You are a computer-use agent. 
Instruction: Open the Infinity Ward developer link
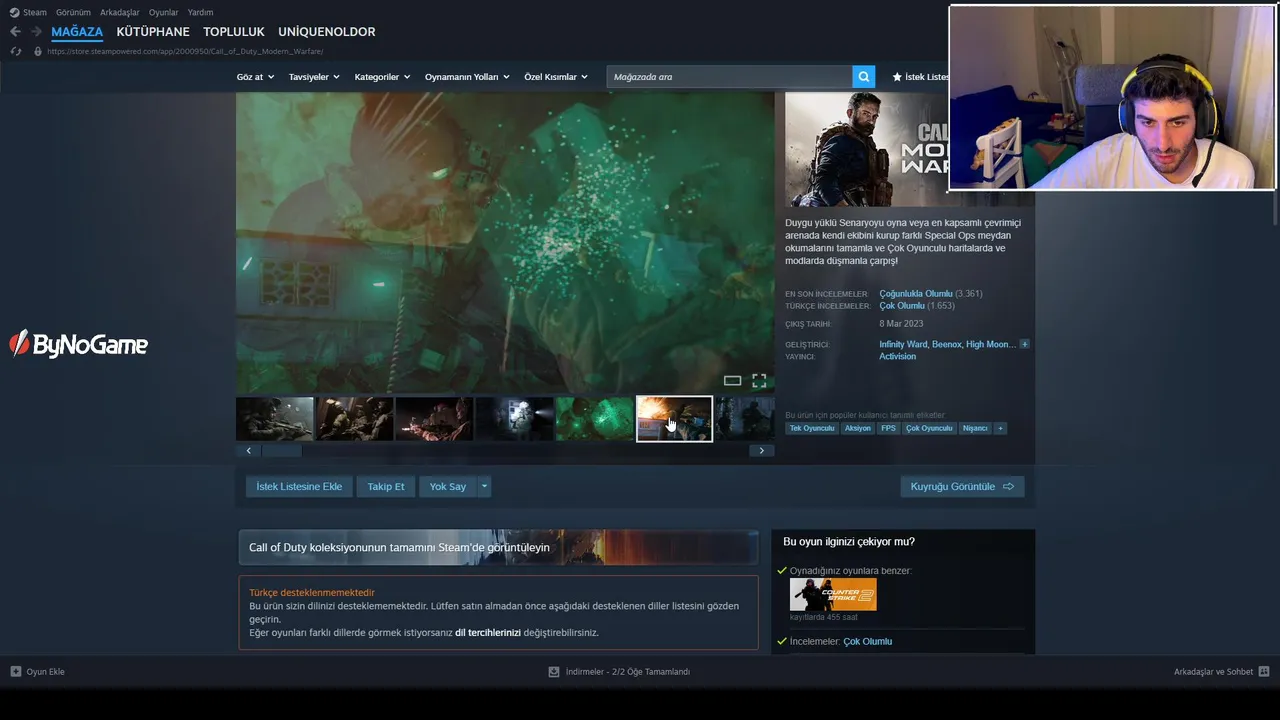click(x=903, y=344)
